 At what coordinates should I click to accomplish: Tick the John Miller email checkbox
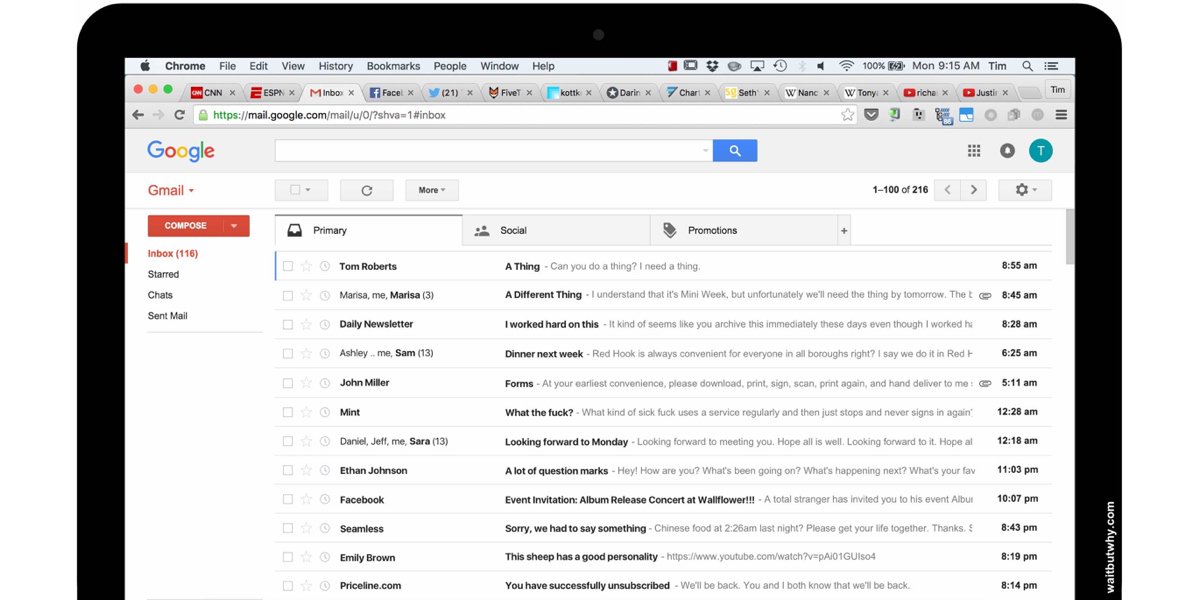tap(288, 383)
